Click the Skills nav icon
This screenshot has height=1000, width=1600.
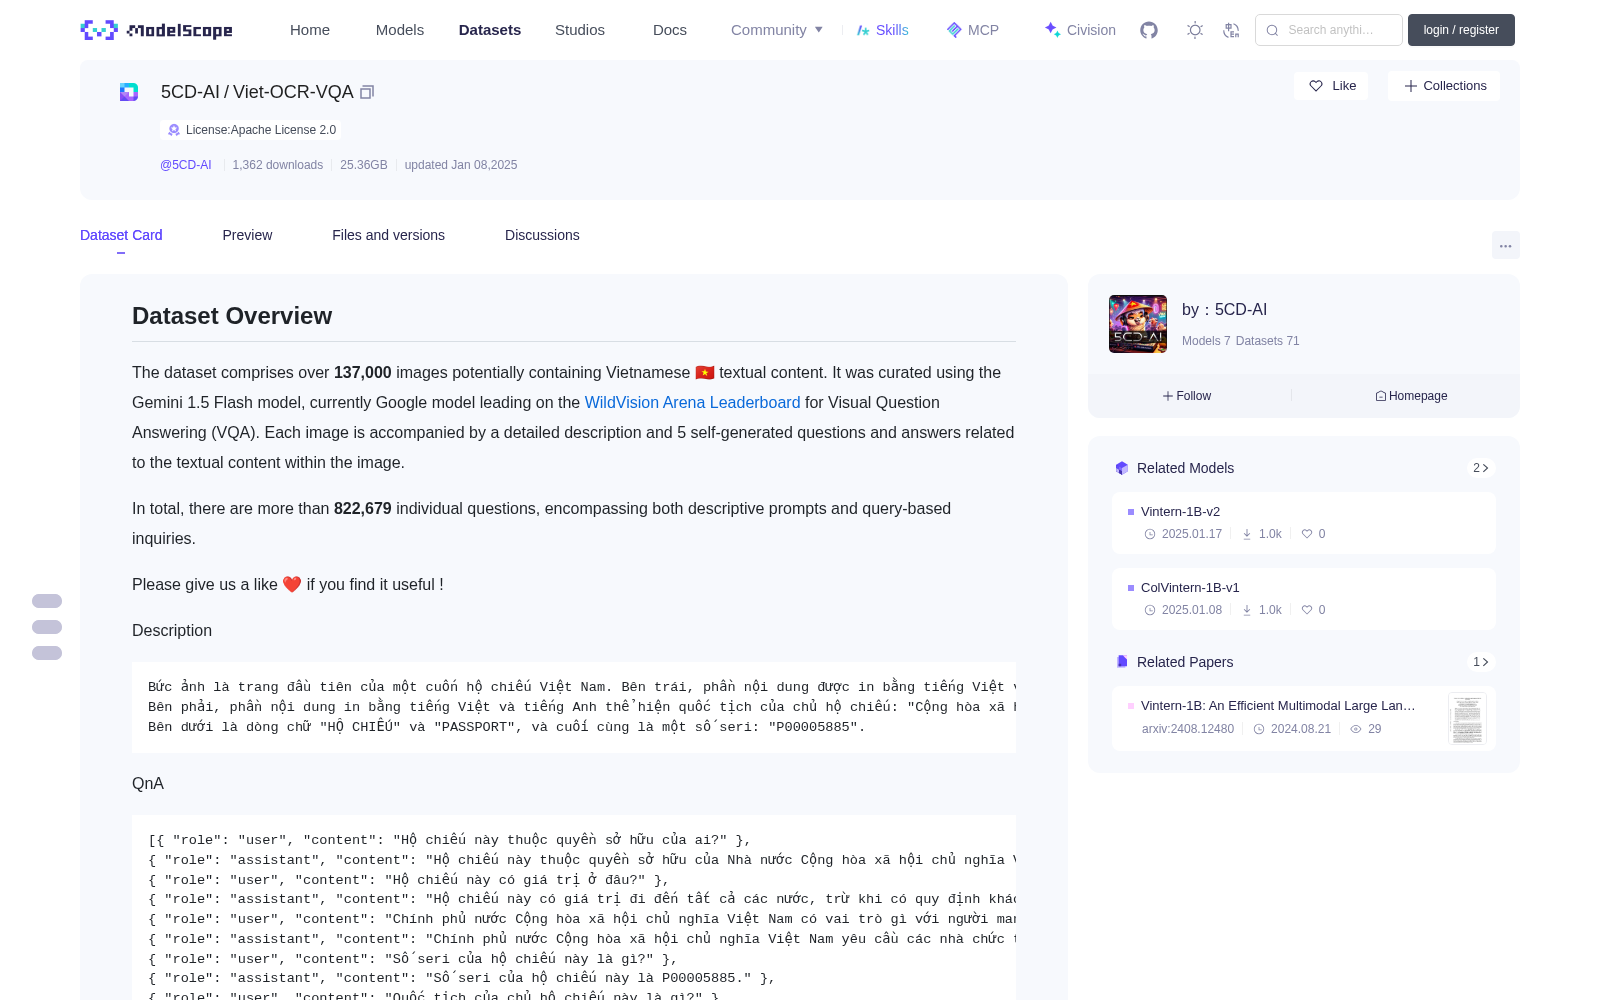863,30
